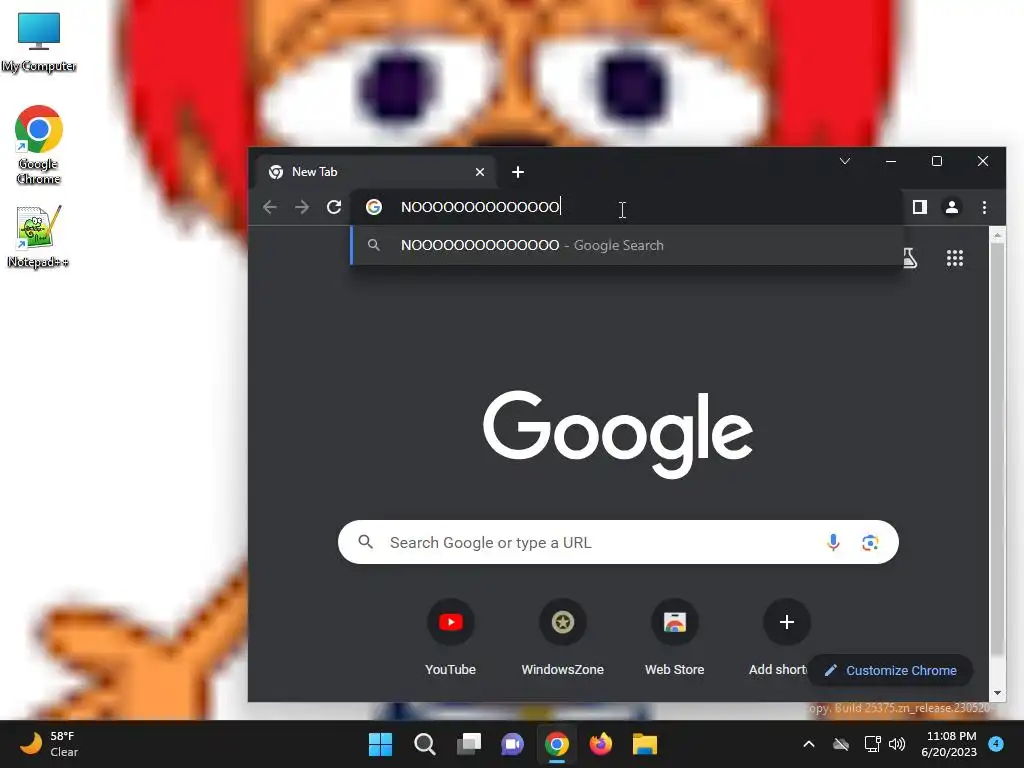Screen dimensions: 1024x768
Task: Open the search tabs chevron
Action: click(x=844, y=161)
